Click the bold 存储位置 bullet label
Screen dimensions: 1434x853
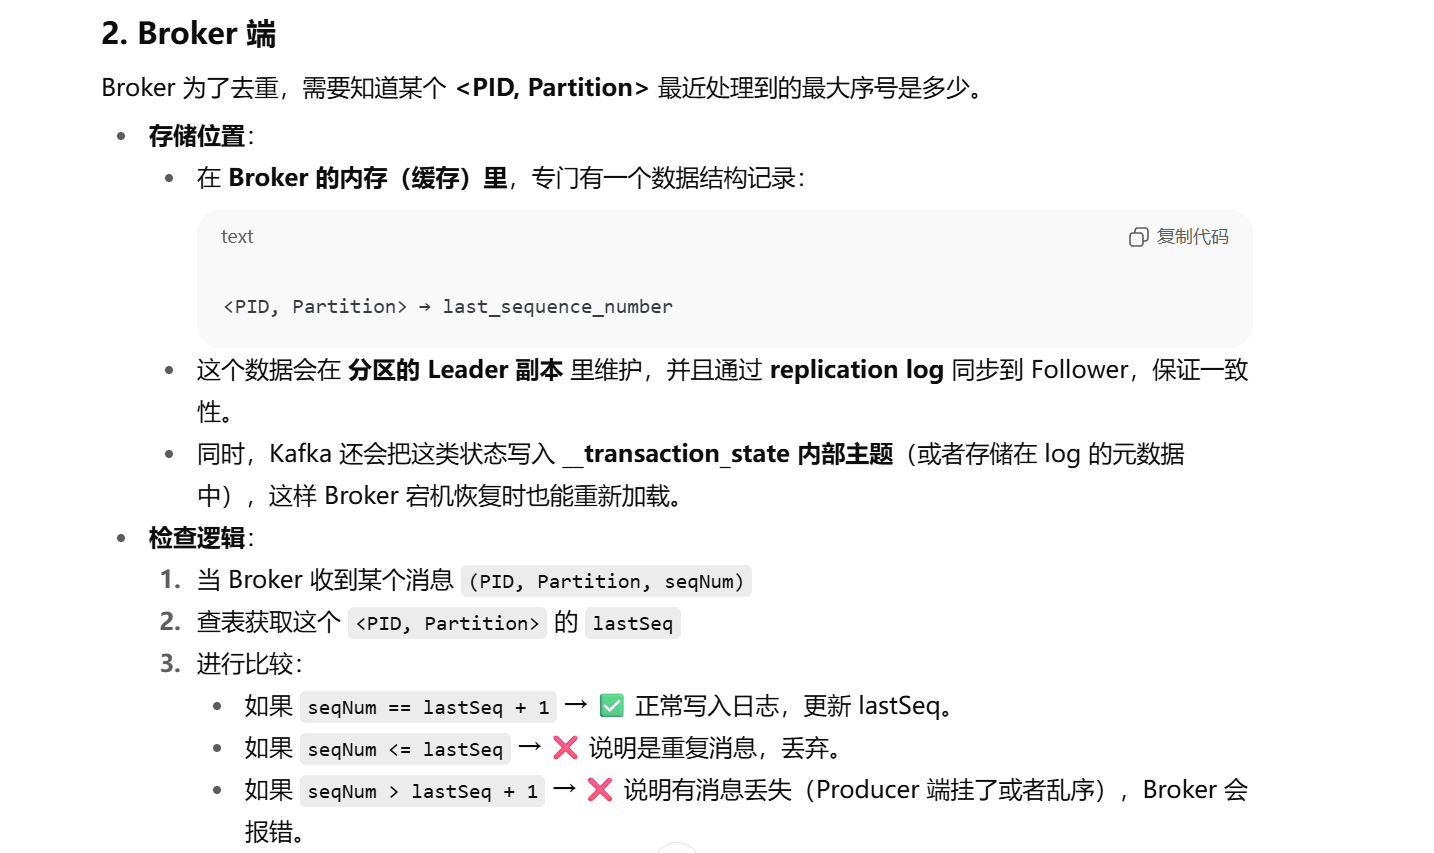click(197, 136)
